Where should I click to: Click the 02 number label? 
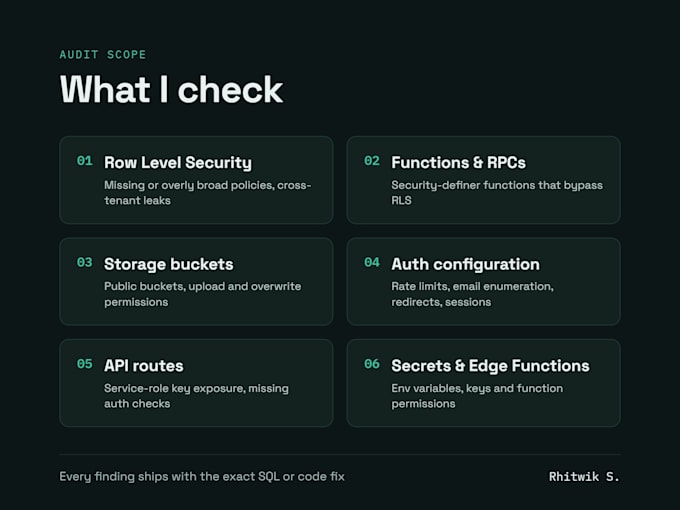tap(372, 161)
